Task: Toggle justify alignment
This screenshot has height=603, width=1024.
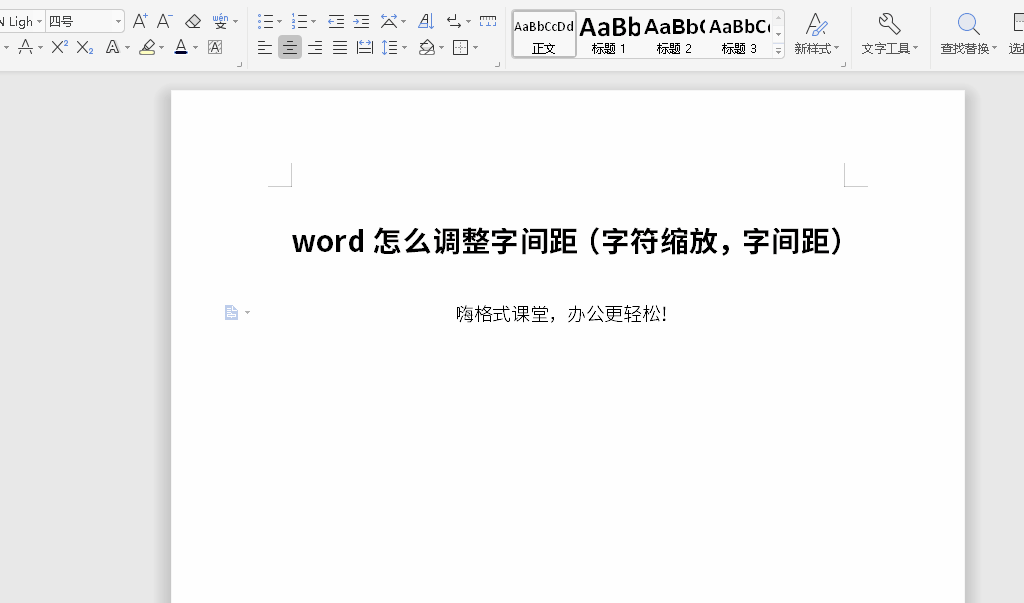Action: point(340,47)
